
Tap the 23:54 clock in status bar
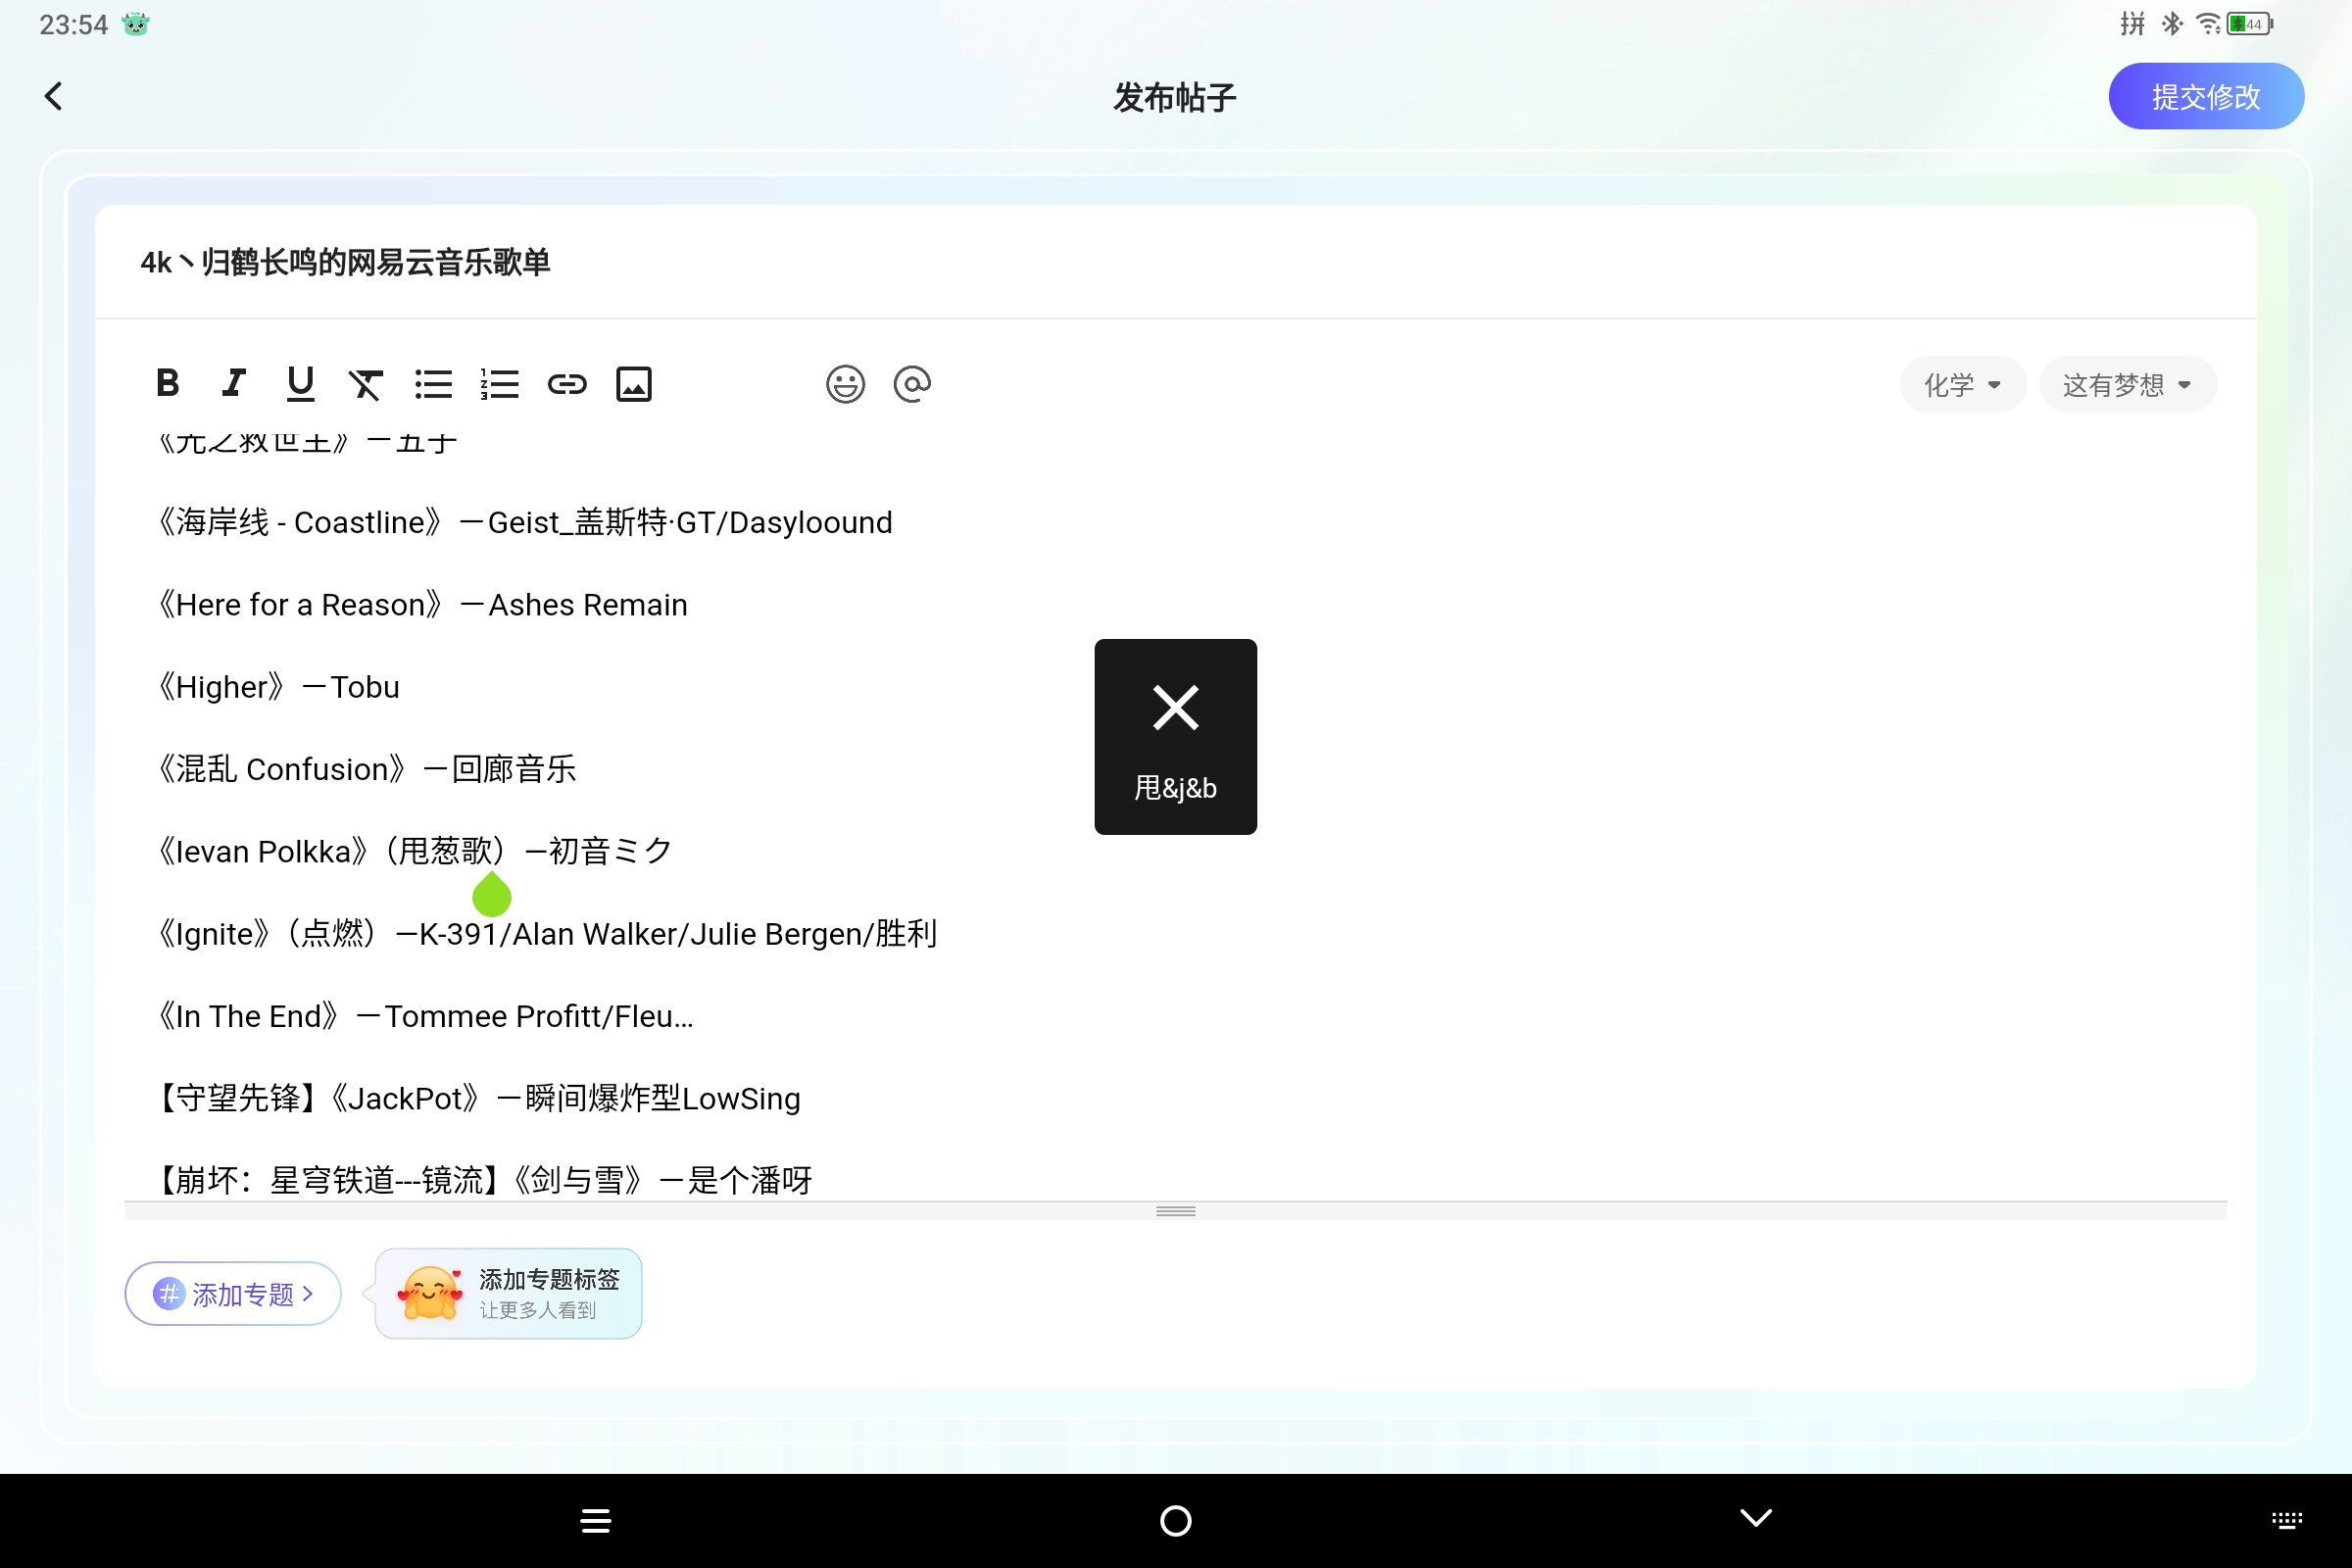73,24
